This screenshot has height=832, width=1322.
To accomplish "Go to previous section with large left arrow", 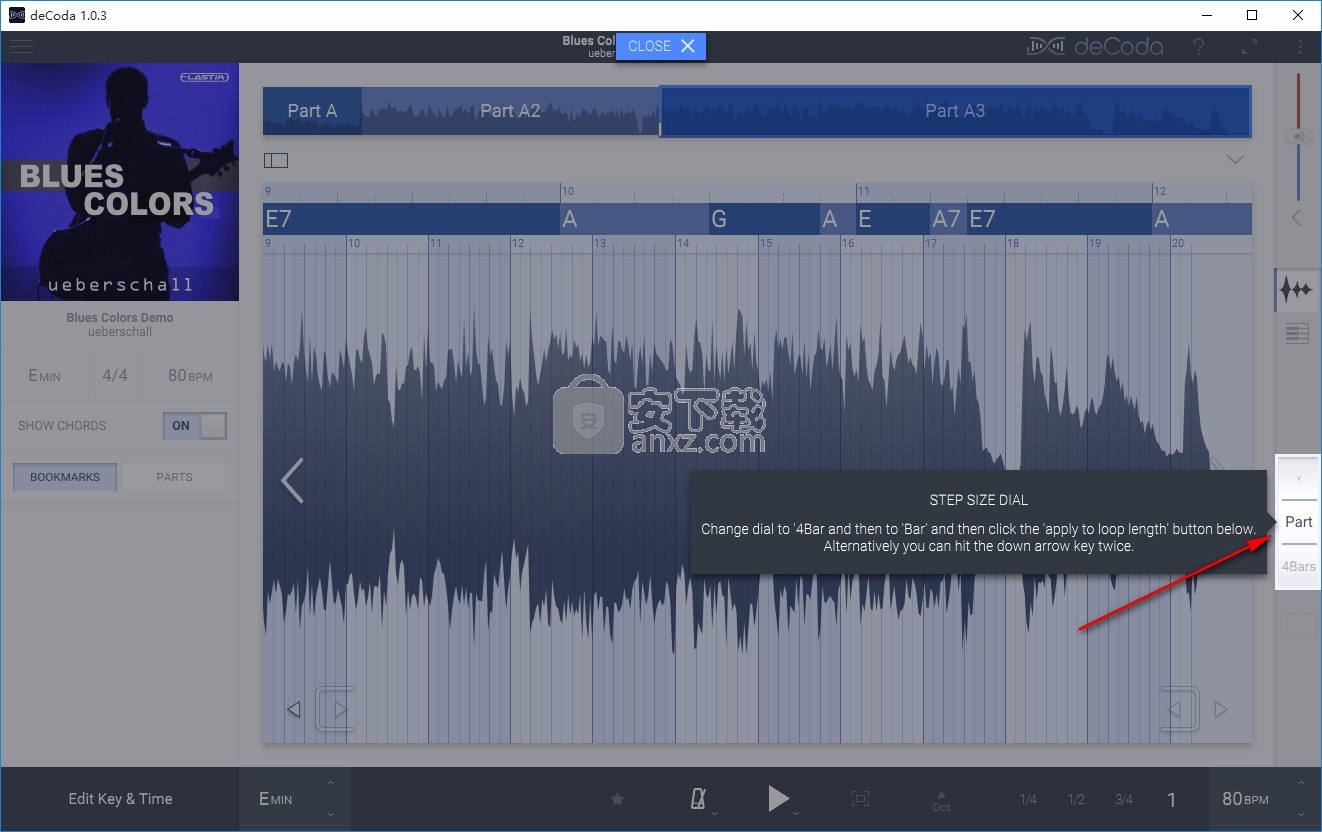I will pos(292,481).
